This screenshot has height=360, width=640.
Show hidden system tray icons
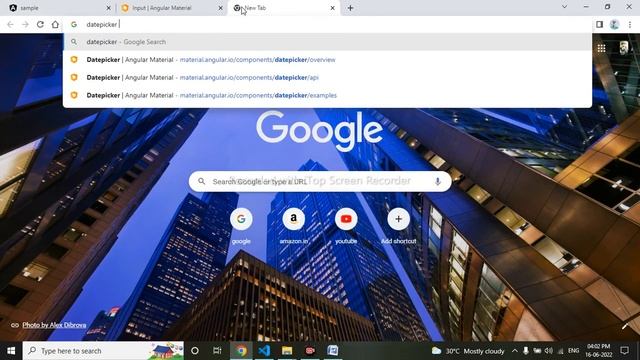[515, 351]
